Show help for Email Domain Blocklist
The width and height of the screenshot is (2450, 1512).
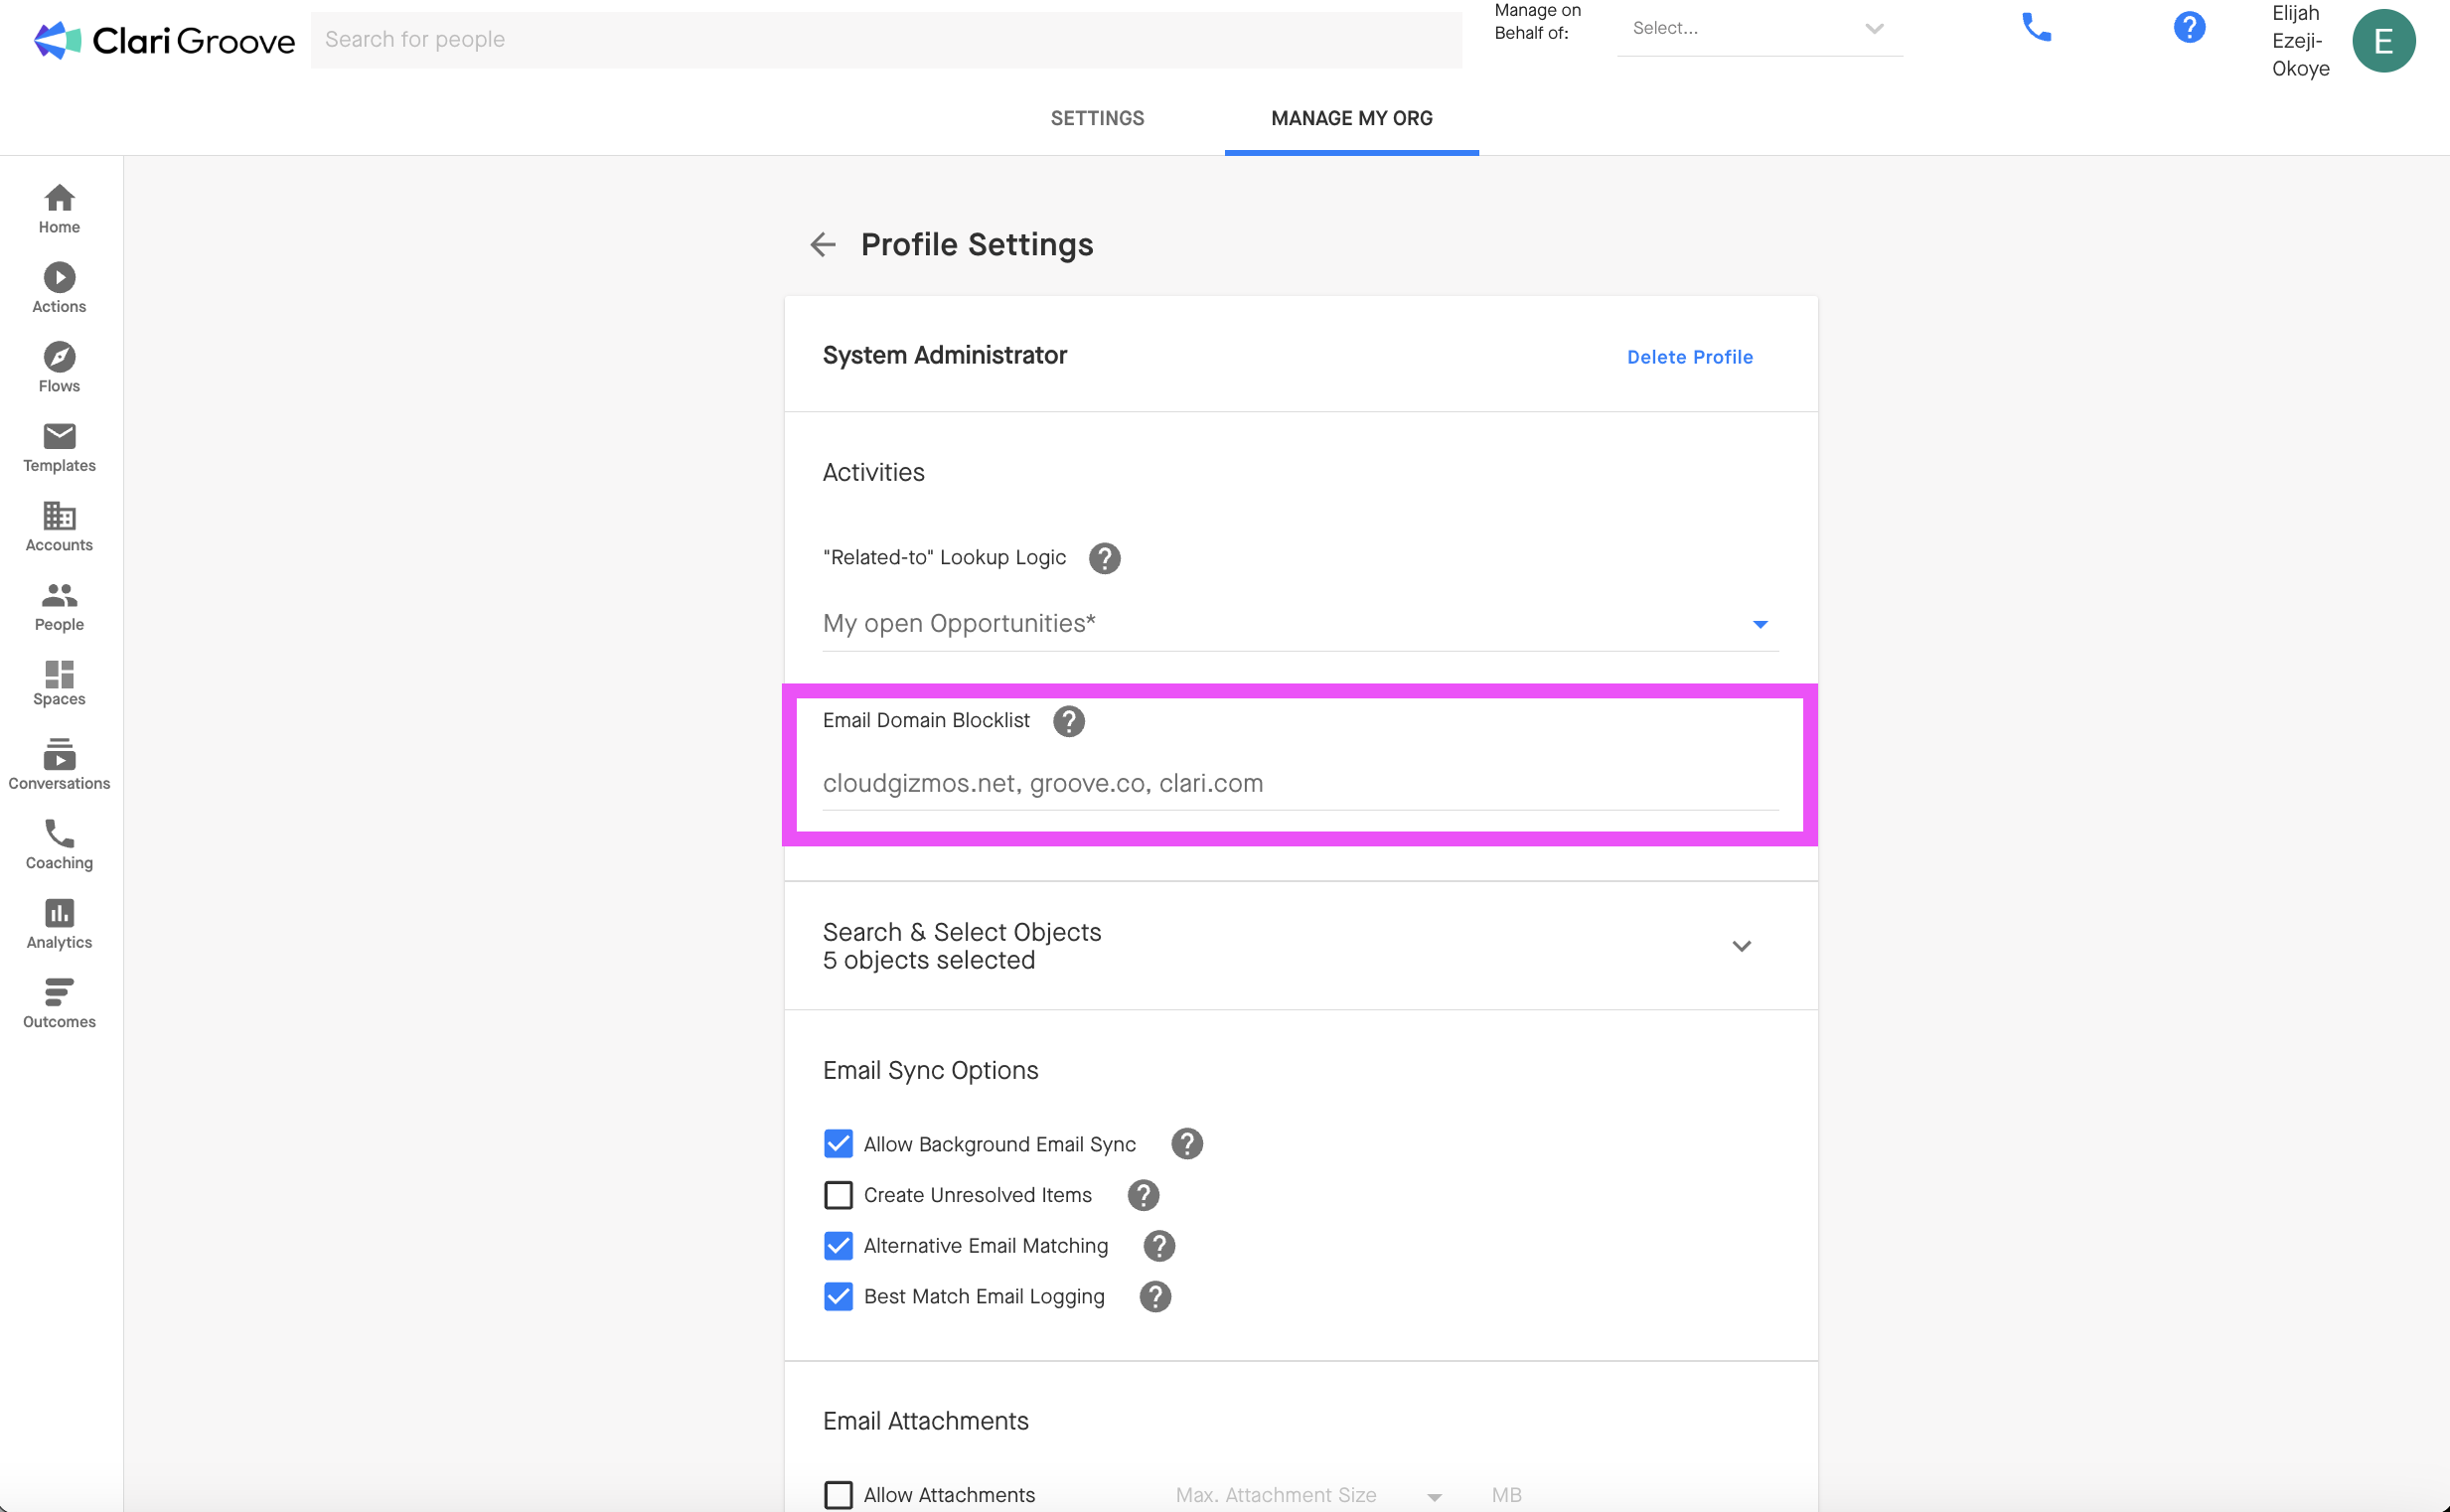1068,721
